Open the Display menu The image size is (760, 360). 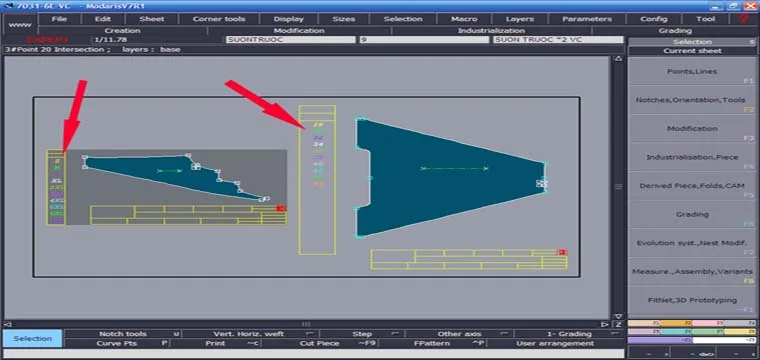(x=288, y=19)
